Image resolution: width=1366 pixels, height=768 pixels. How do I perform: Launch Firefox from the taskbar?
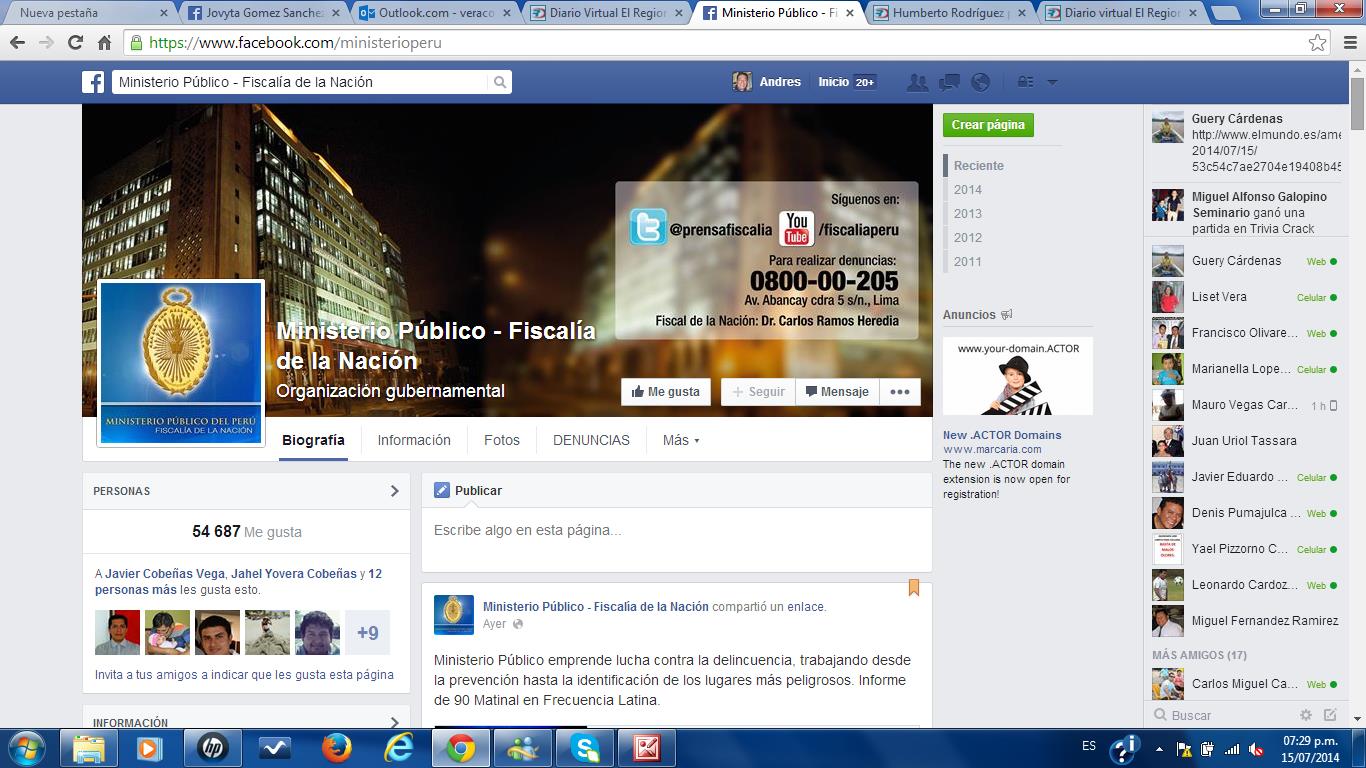coord(337,748)
